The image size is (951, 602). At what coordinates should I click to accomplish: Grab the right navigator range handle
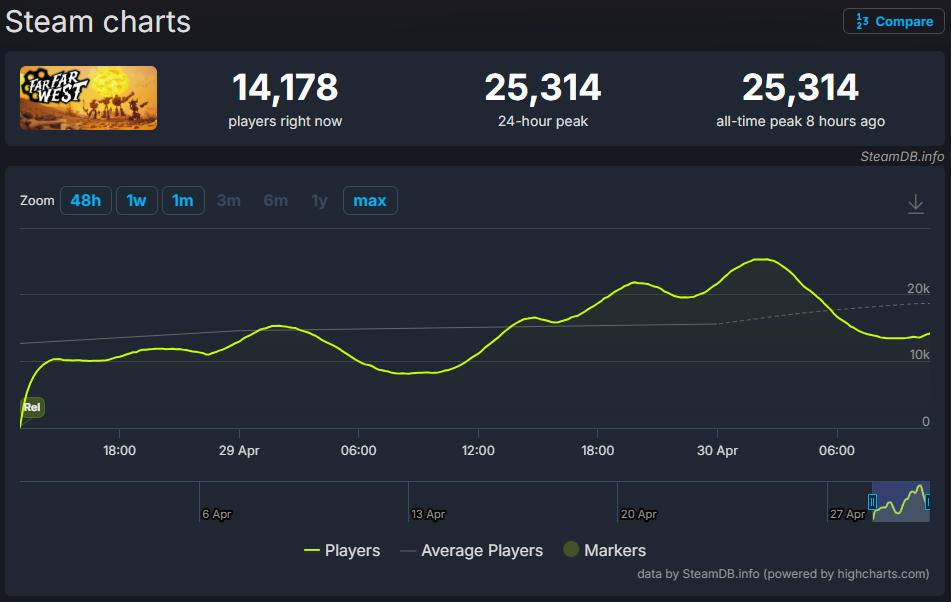(928, 502)
